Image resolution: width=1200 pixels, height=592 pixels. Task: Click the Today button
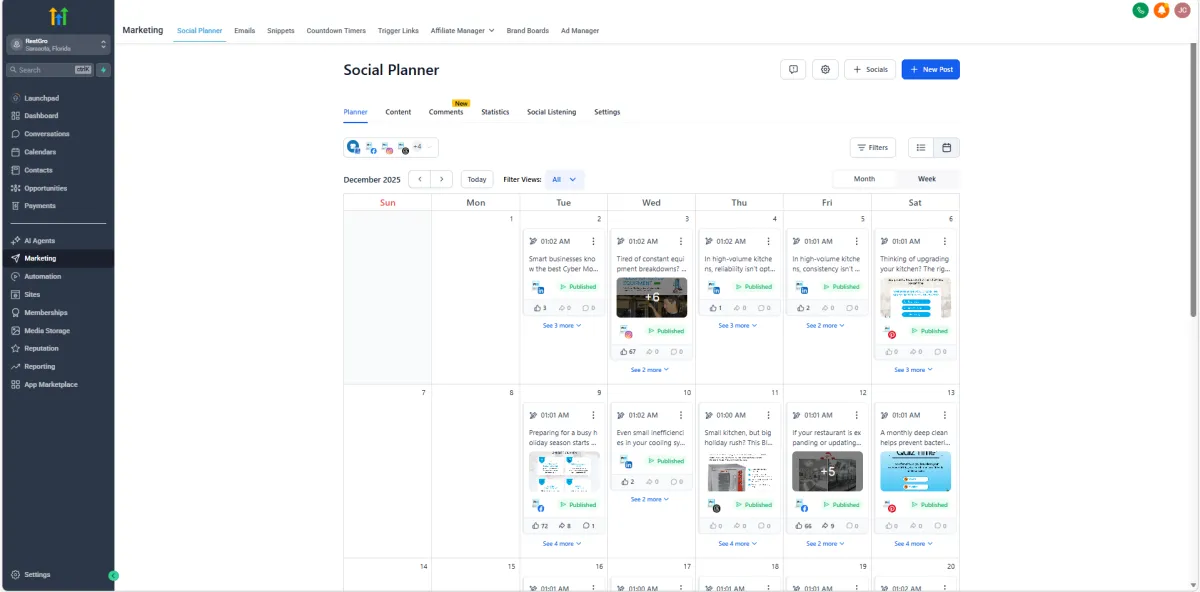tap(477, 179)
